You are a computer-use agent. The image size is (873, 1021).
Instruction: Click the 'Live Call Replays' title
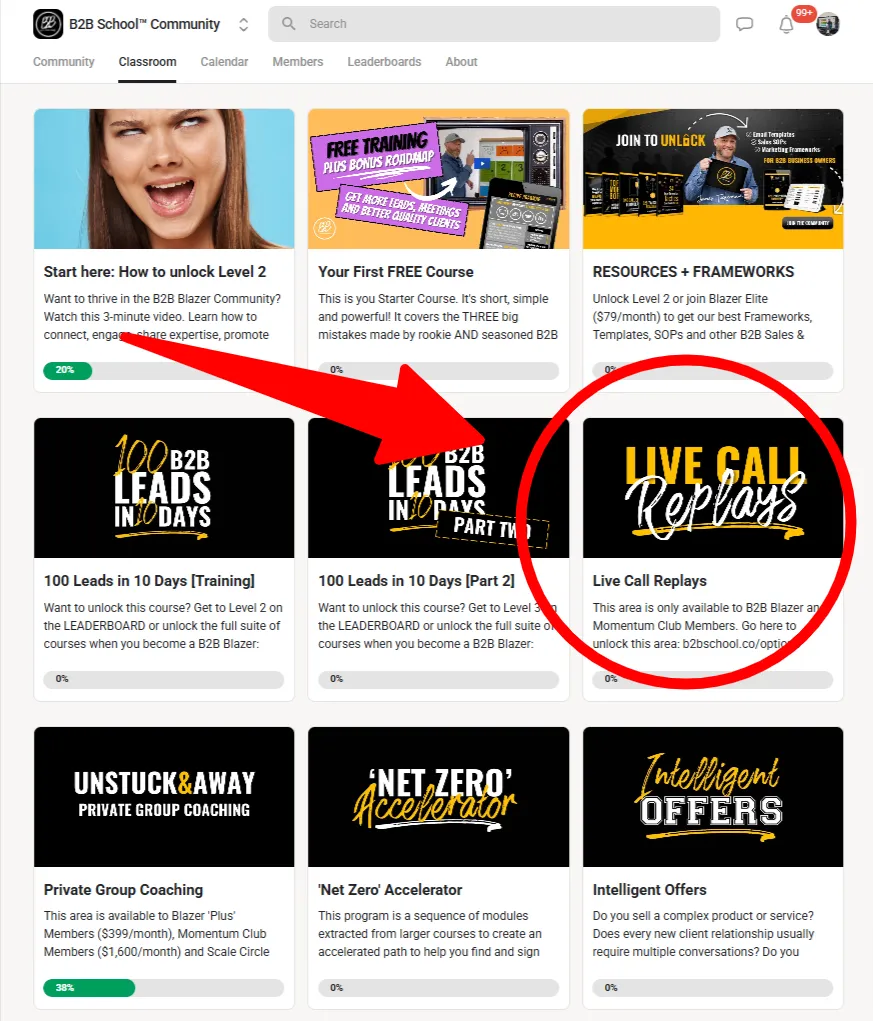[650, 581]
